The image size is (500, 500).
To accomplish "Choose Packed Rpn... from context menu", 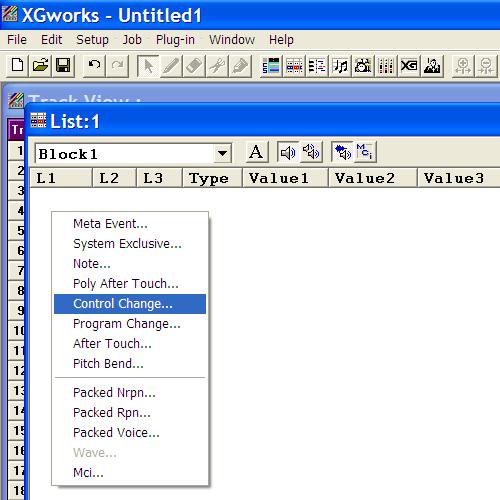I will [130, 413].
